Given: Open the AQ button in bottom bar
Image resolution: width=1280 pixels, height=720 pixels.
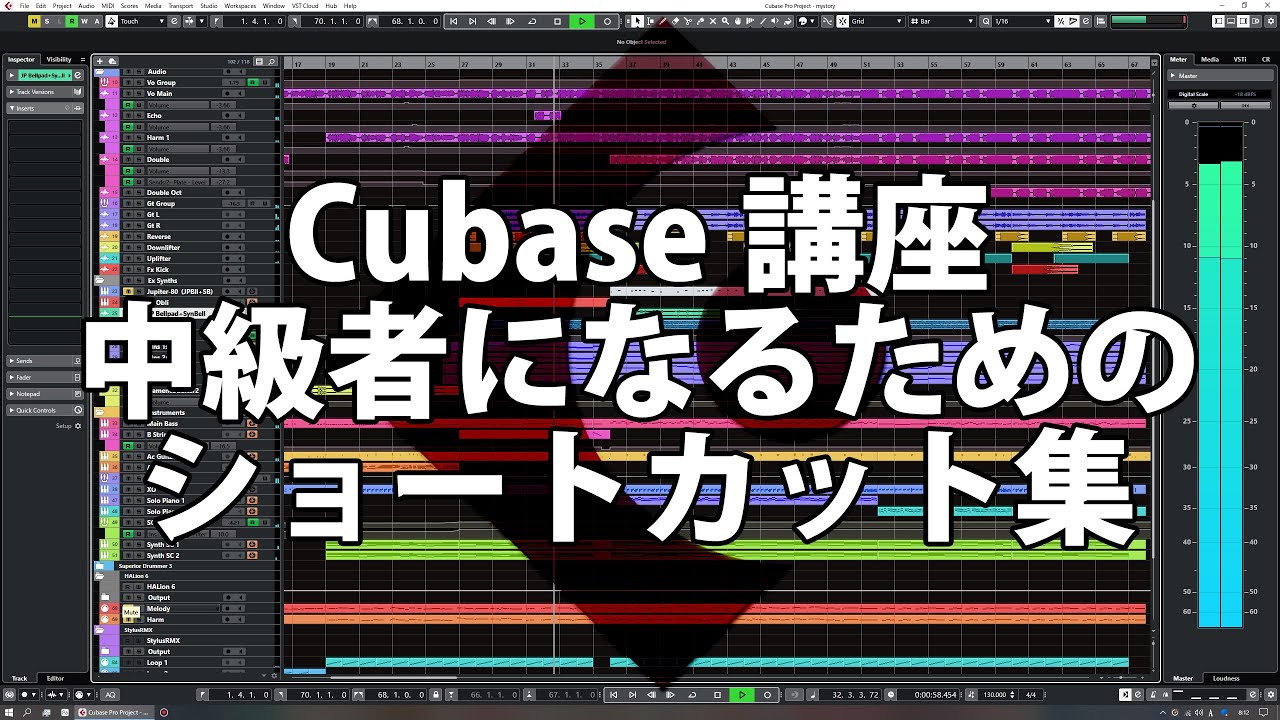Looking at the screenshot, I should 110,695.
